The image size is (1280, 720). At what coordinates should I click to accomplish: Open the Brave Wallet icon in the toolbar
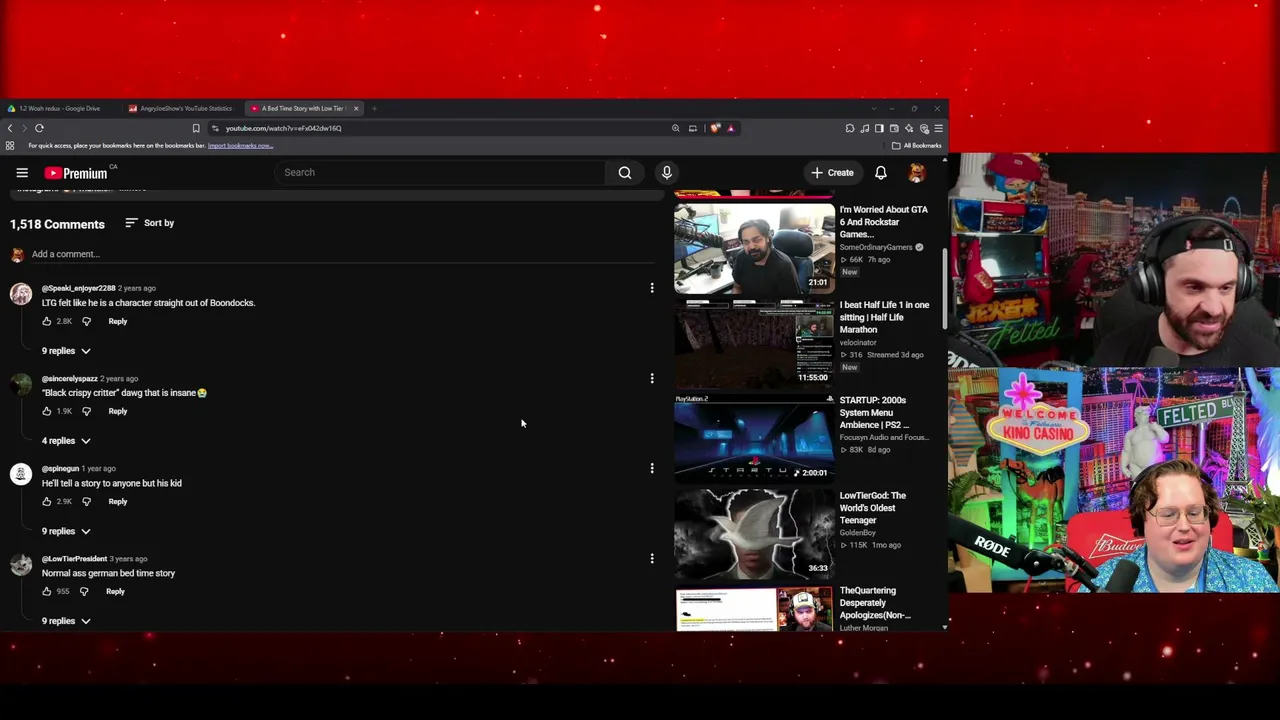(x=894, y=128)
